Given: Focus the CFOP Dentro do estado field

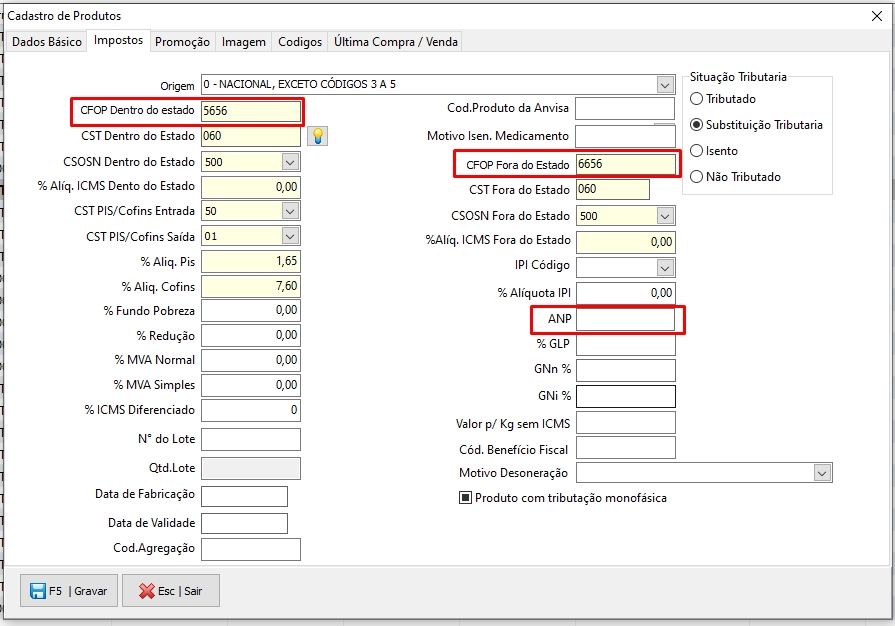Looking at the screenshot, I should tap(250, 111).
